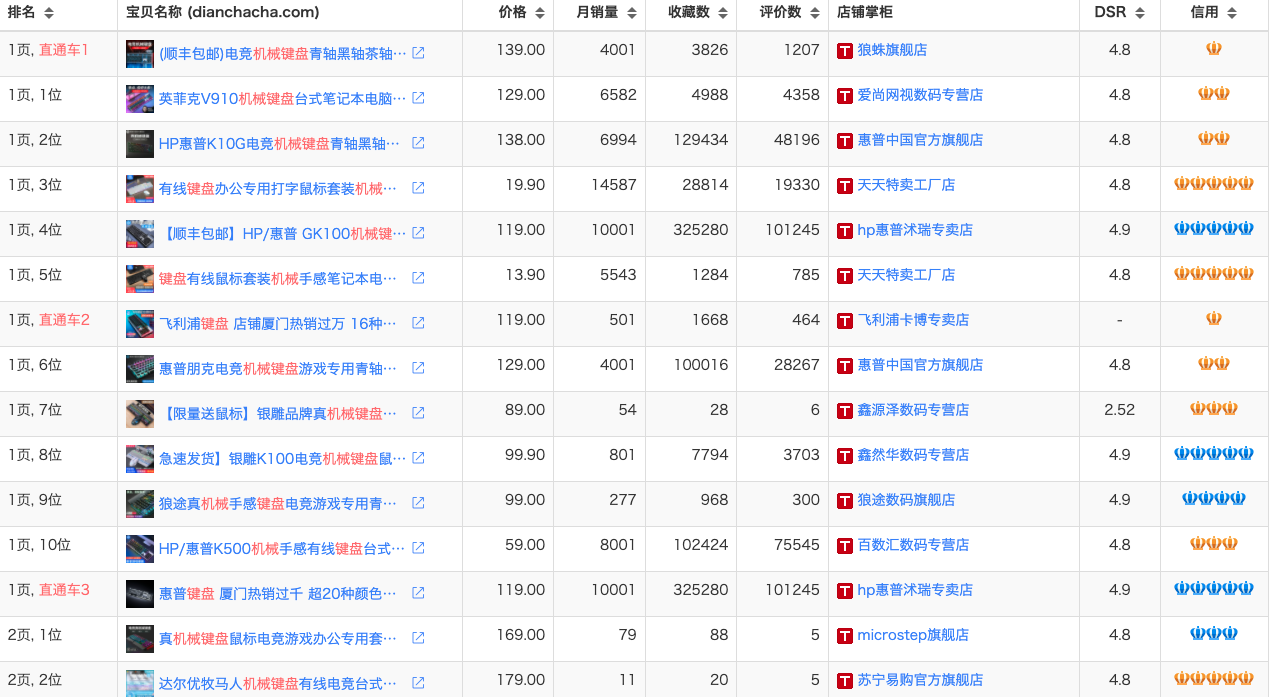Open external link icon for 惠普朋克电竞 item

[418, 368]
